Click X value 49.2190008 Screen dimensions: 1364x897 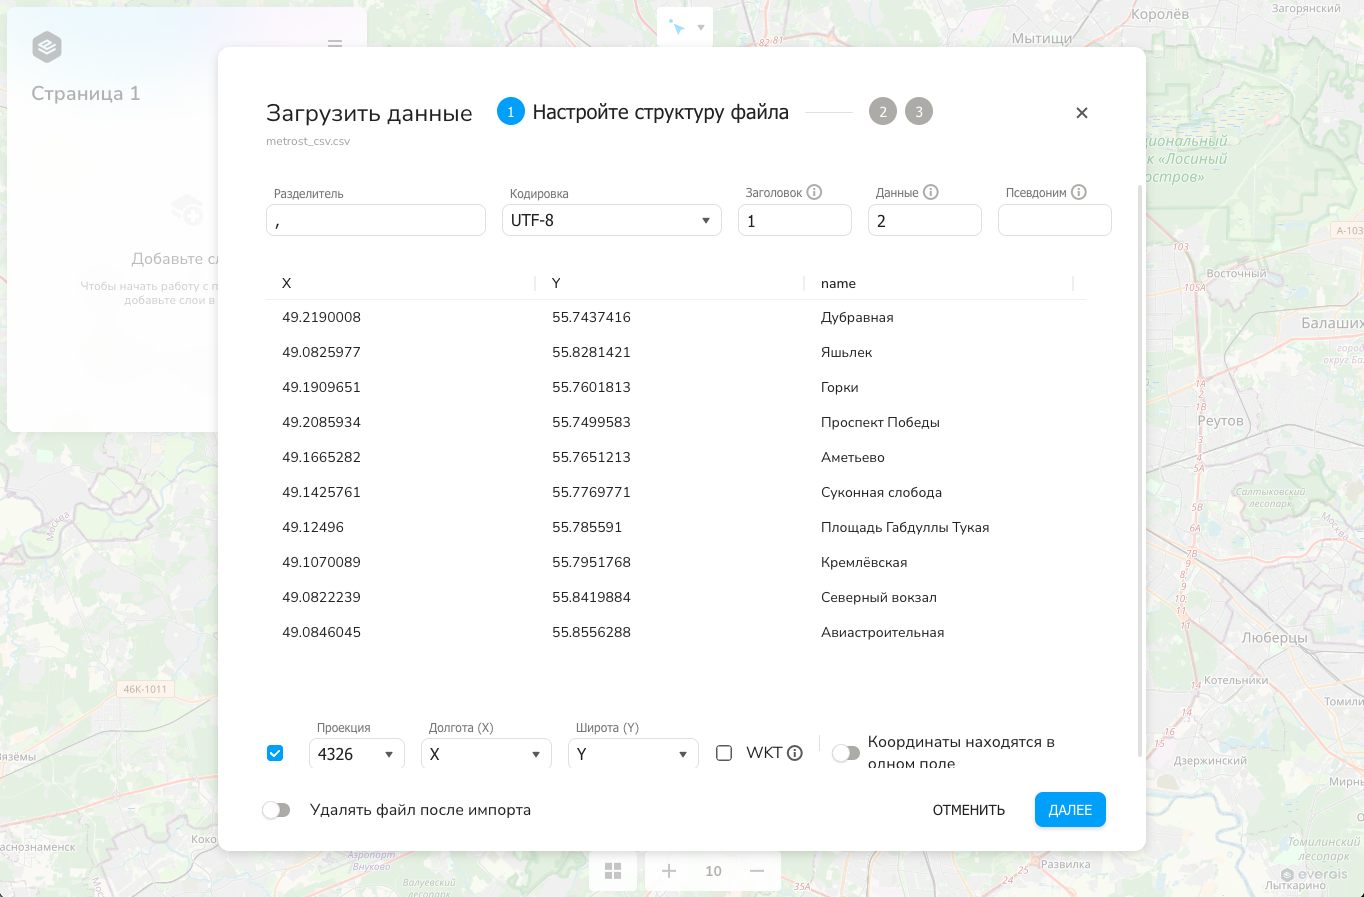pos(321,317)
